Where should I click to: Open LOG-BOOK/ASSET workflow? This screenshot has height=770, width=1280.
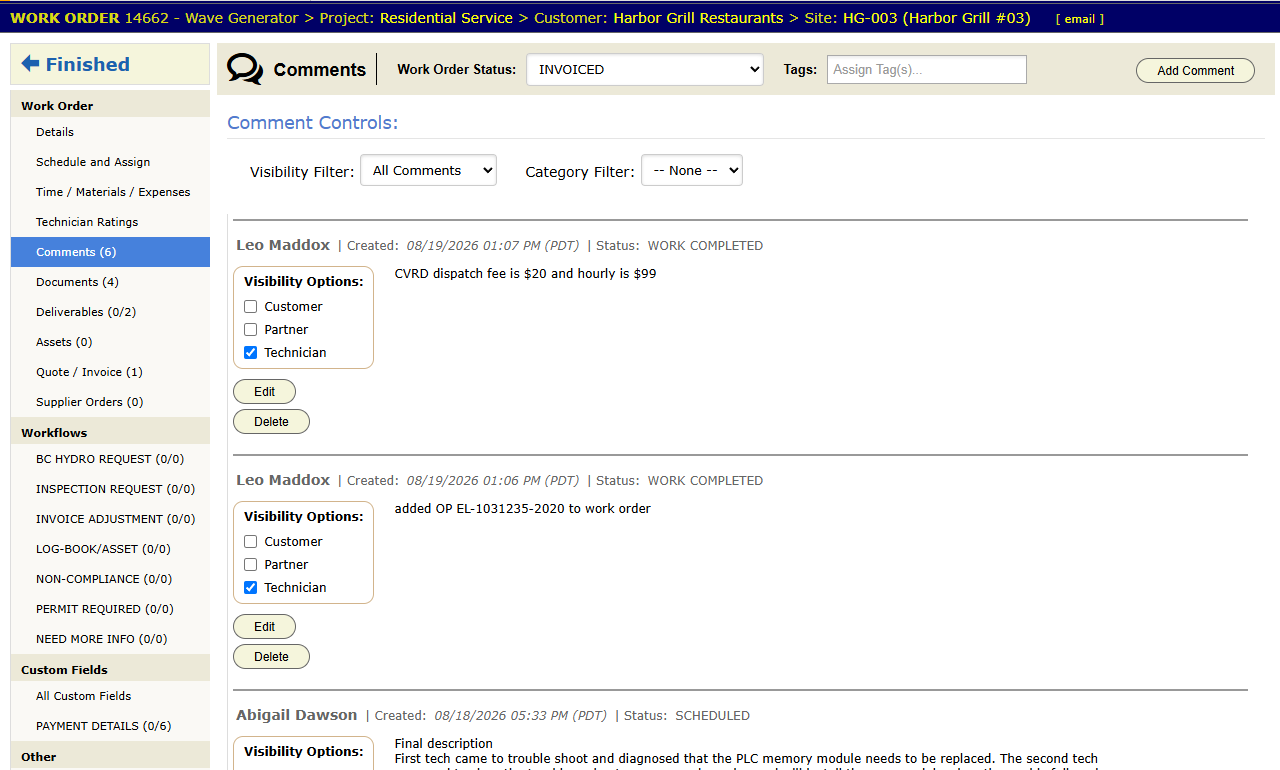110,549
